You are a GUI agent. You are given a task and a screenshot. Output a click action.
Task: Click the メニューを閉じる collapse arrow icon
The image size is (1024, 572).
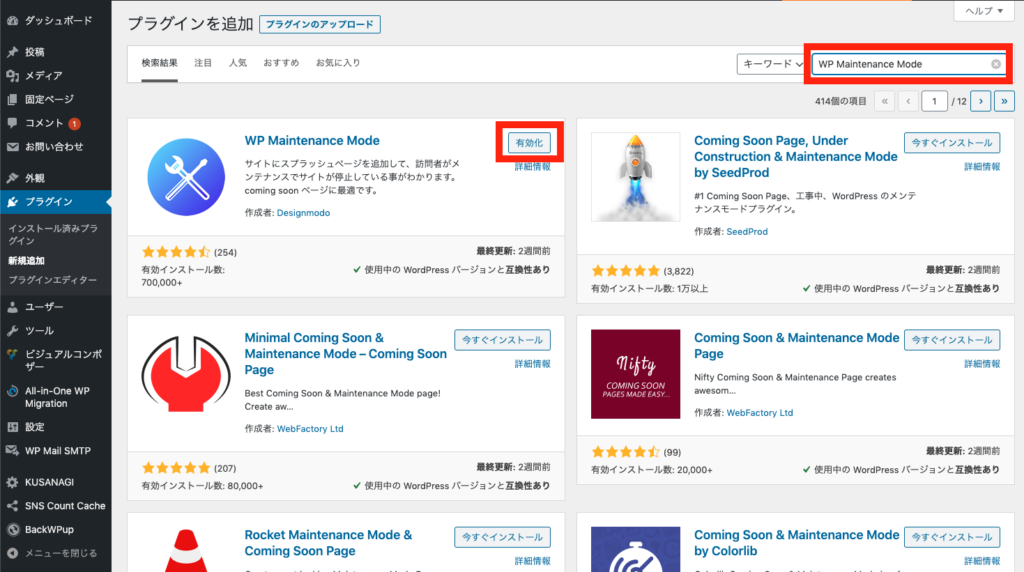(x=12, y=554)
